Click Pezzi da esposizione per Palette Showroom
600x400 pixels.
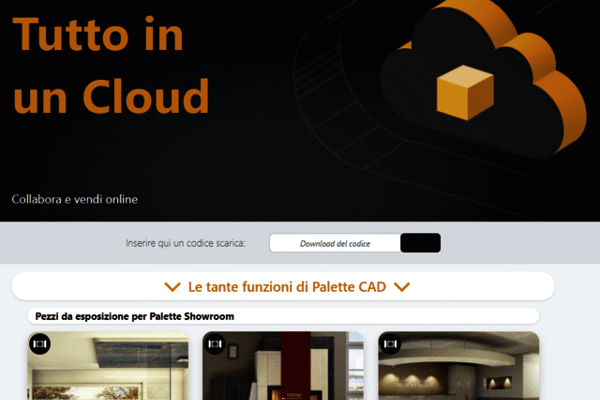click(x=135, y=317)
